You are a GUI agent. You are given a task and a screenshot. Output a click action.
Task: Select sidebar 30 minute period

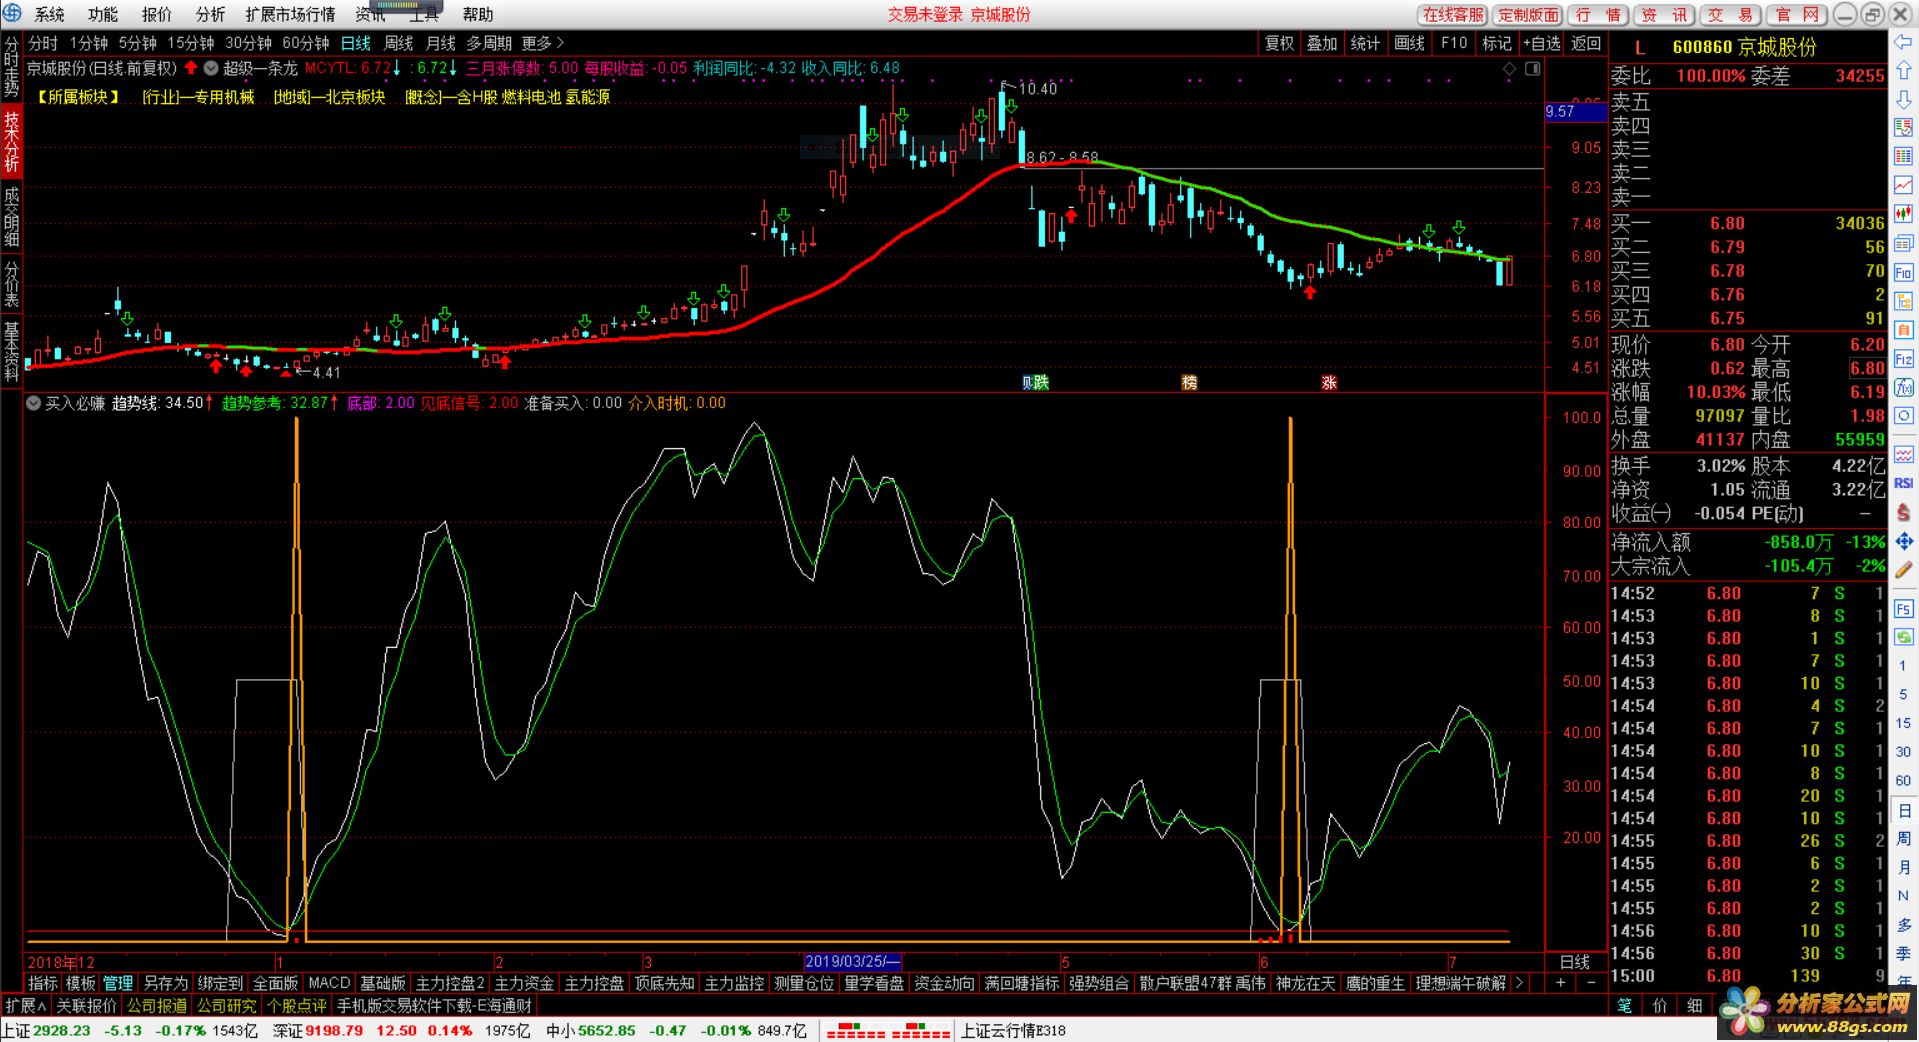[1903, 751]
